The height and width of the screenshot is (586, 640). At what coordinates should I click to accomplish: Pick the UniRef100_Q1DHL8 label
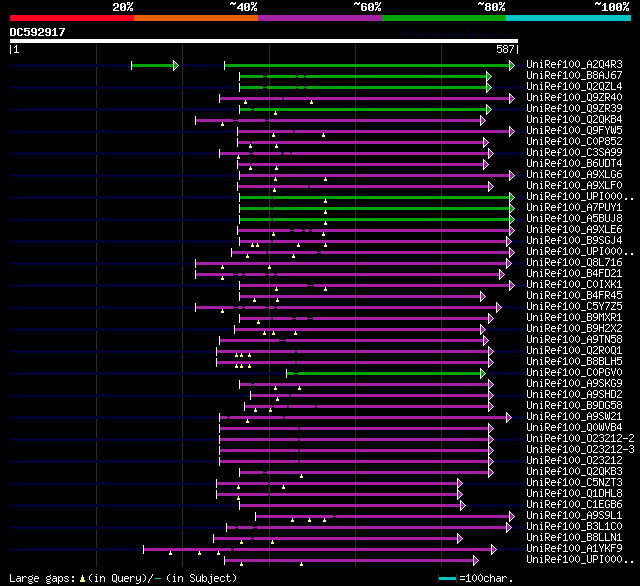(x=574, y=494)
